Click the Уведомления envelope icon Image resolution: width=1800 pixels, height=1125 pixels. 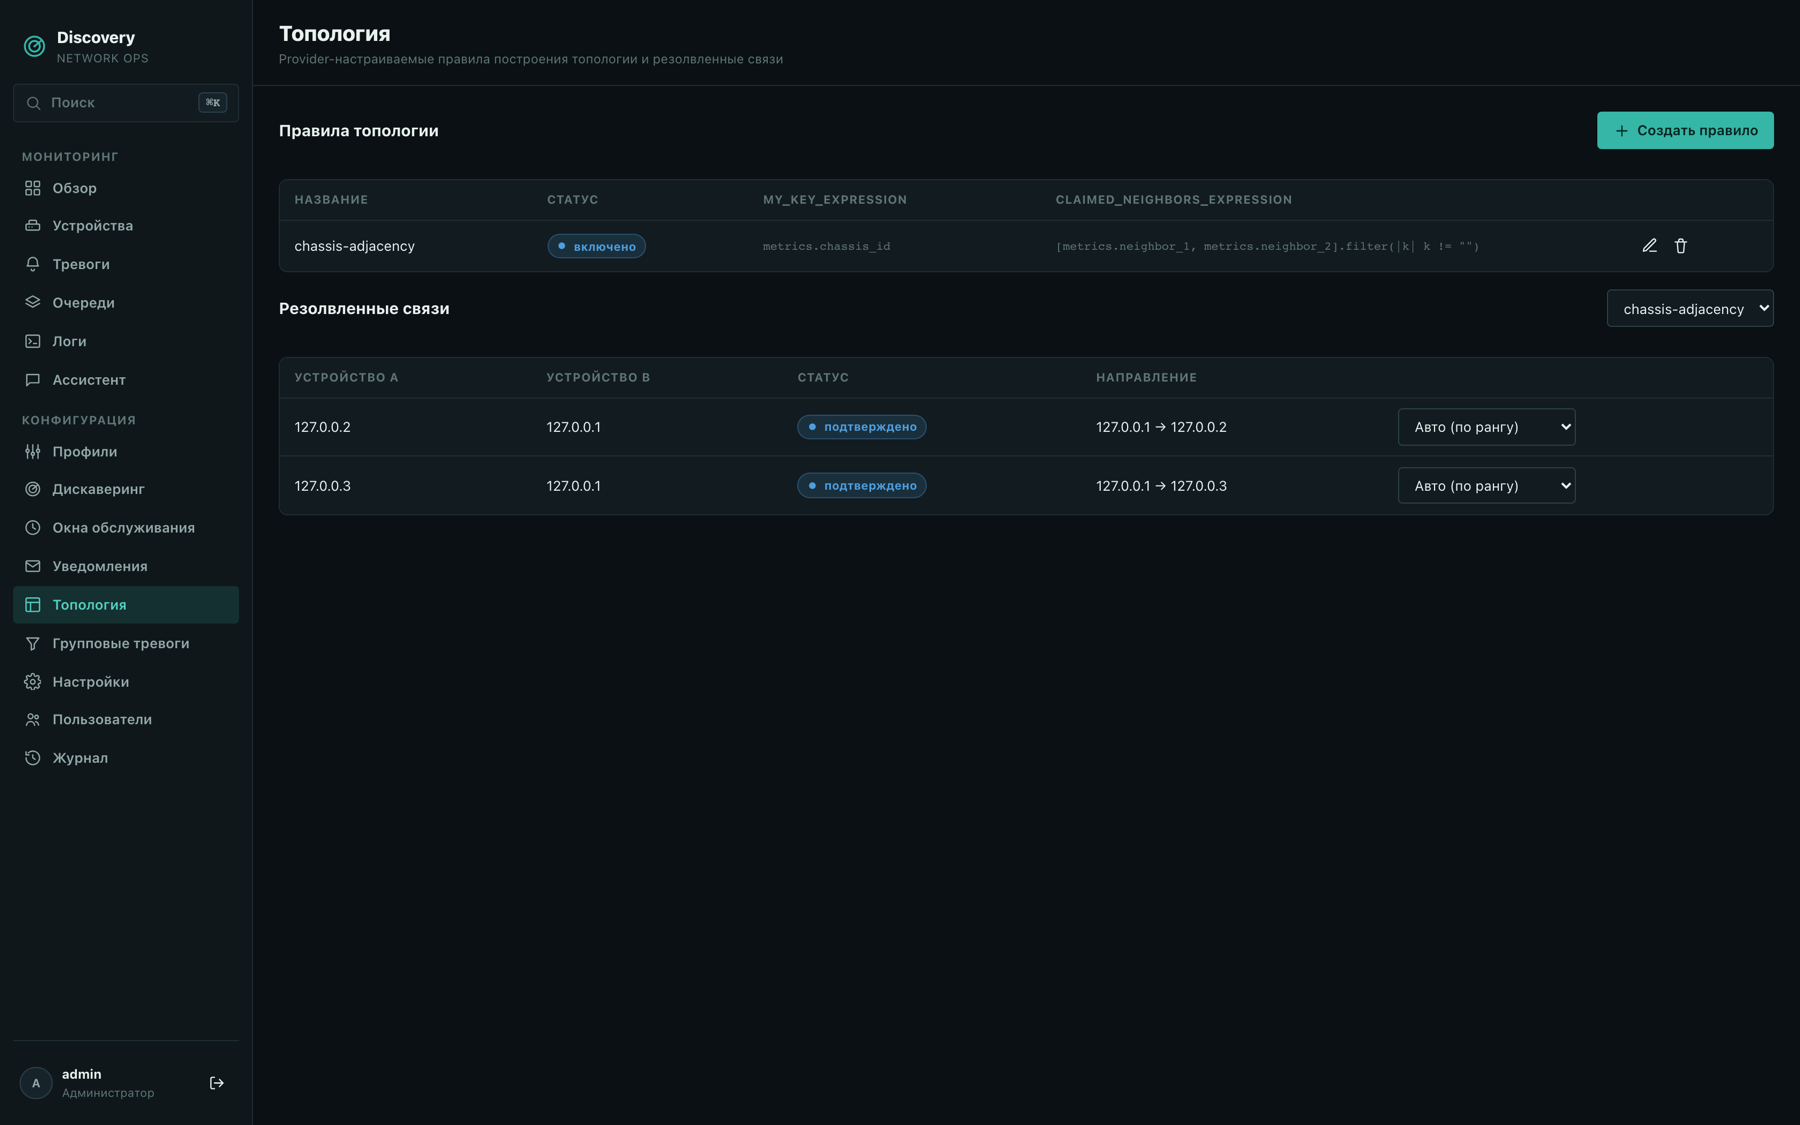click(x=33, y=566)
